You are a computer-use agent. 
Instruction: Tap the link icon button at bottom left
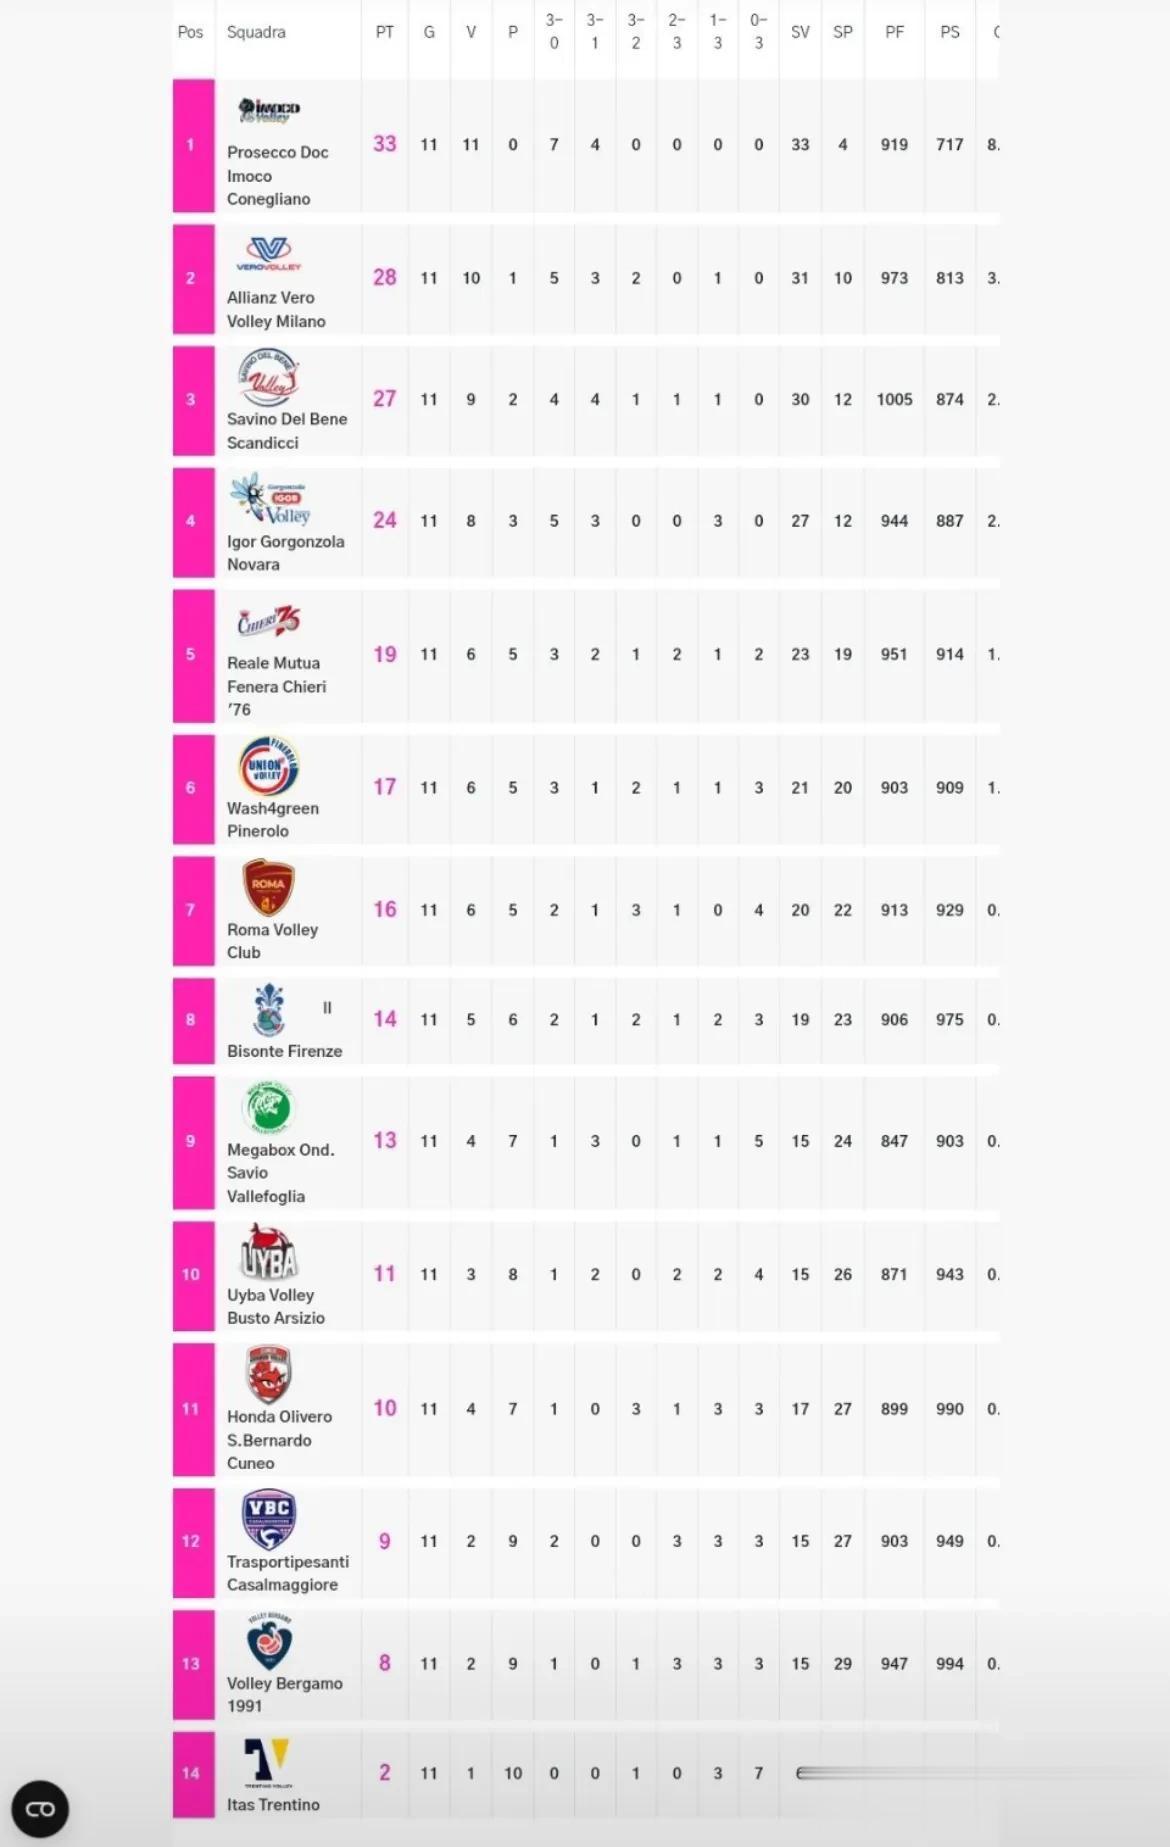tap(40, 1809)
